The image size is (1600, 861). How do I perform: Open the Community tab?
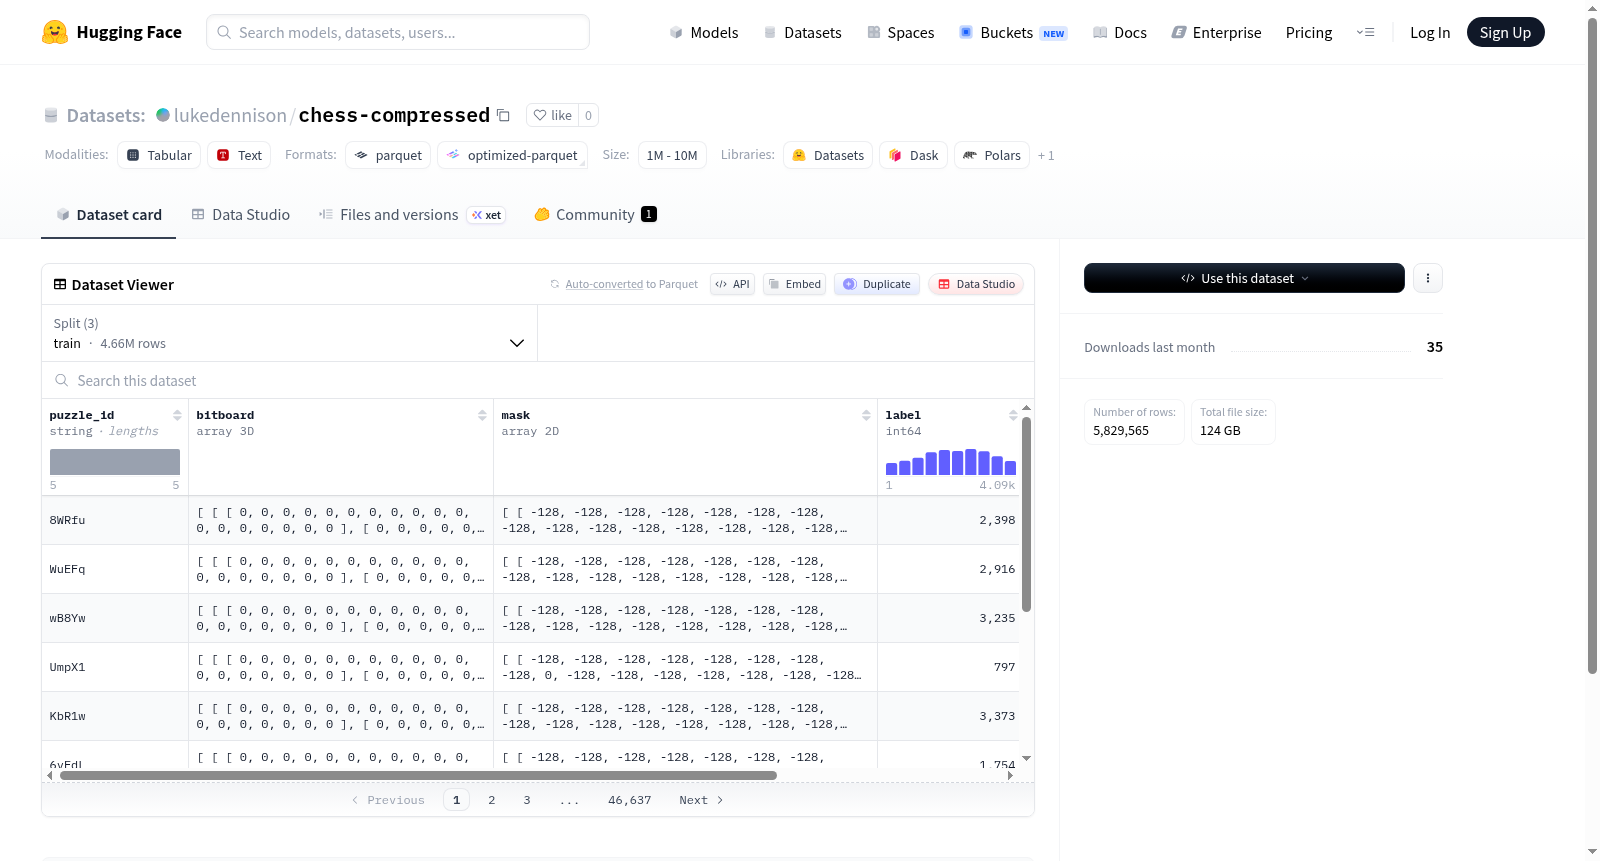(595, 215)
